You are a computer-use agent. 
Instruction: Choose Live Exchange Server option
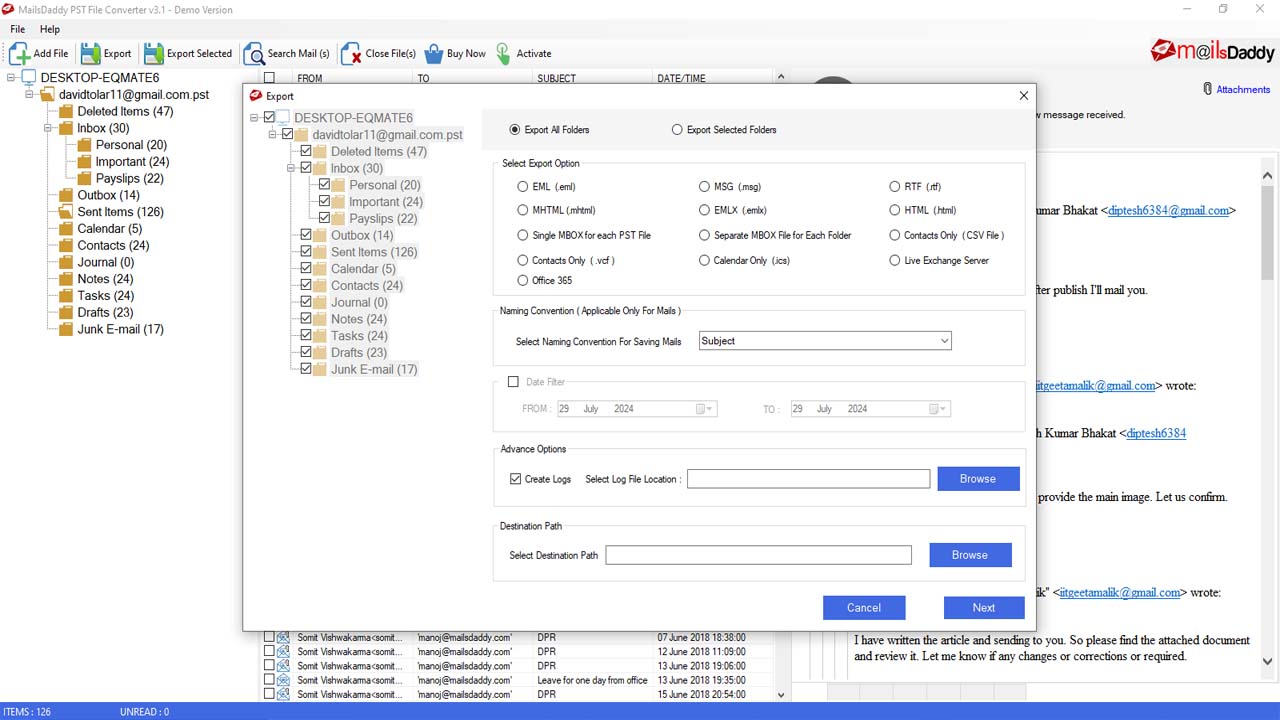[x=895, y=261]
